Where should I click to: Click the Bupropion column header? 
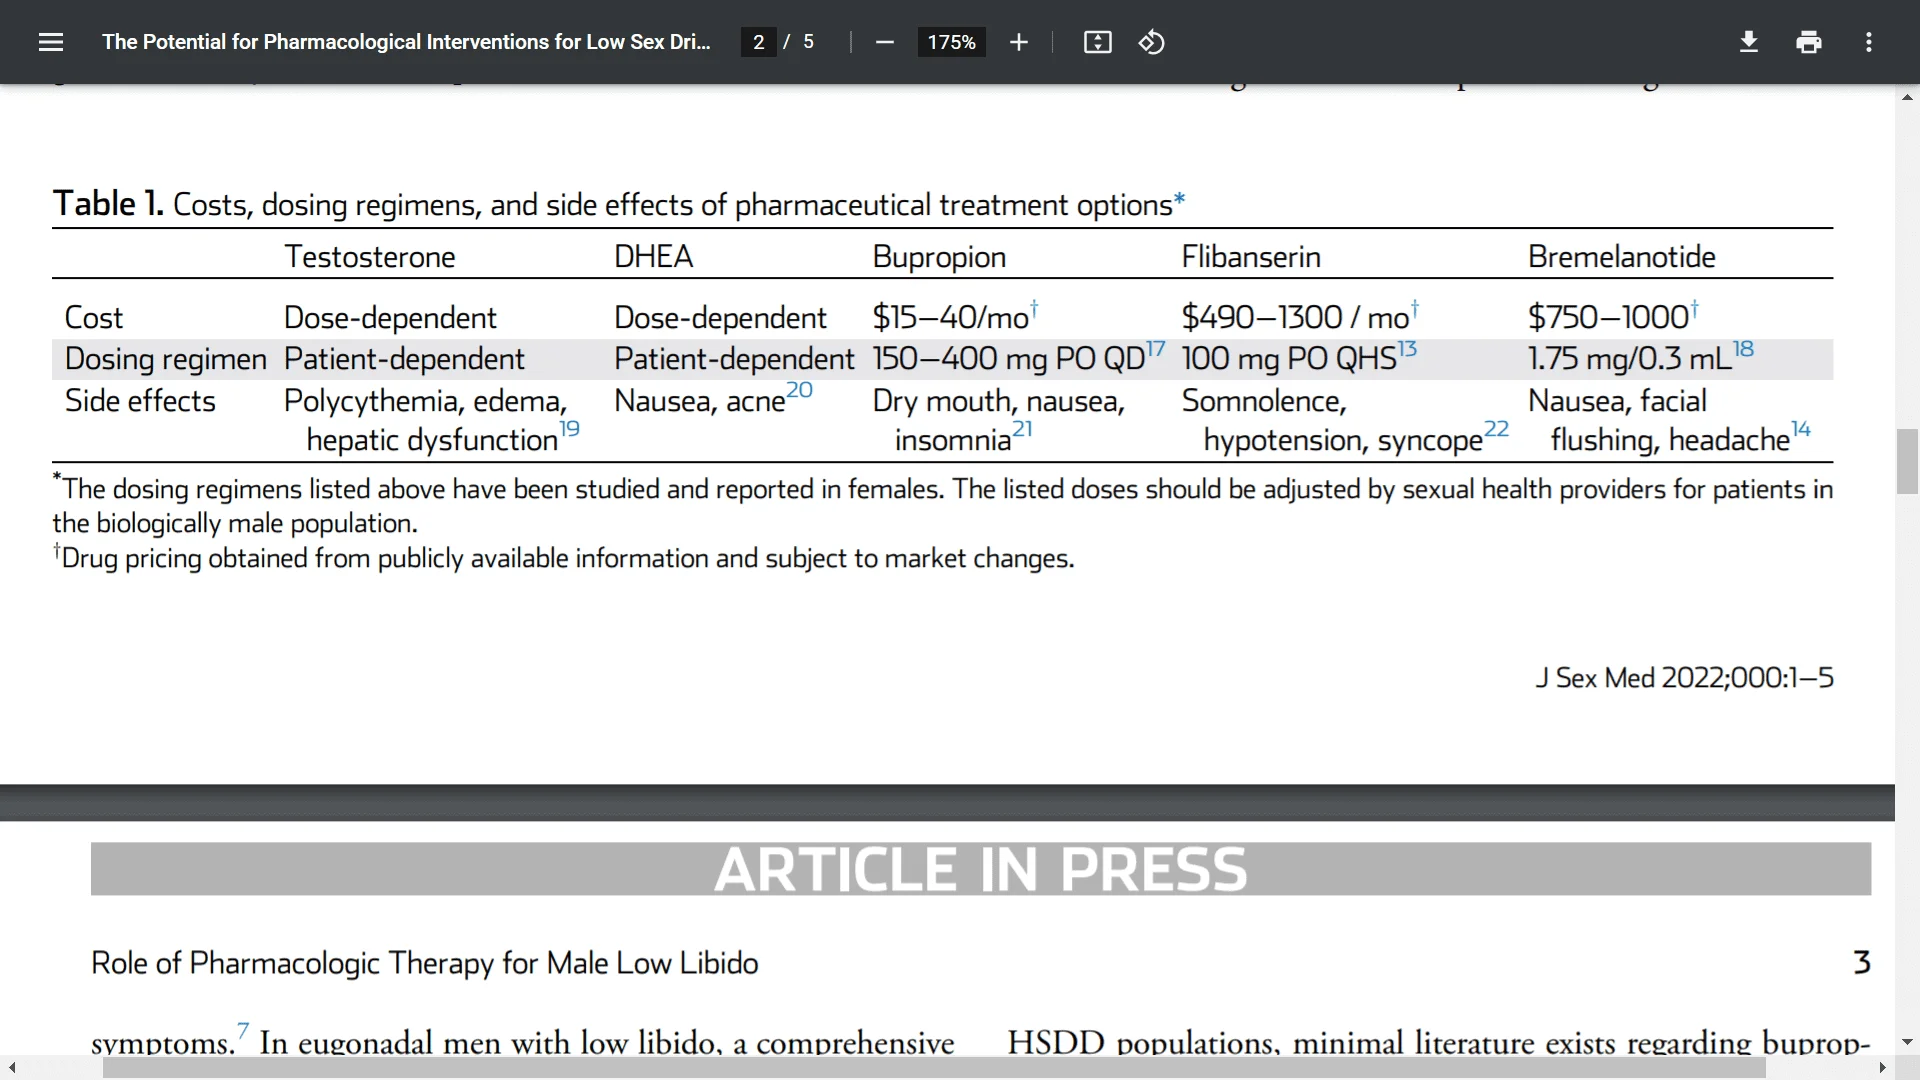(939, 257)
